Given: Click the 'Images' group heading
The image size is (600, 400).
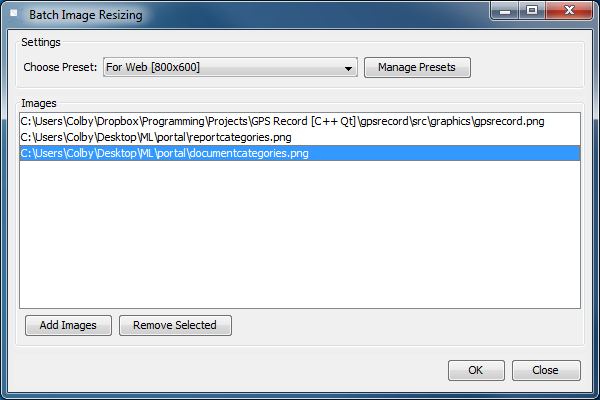Looking at the screenshot, I should [x=38, y=102].
